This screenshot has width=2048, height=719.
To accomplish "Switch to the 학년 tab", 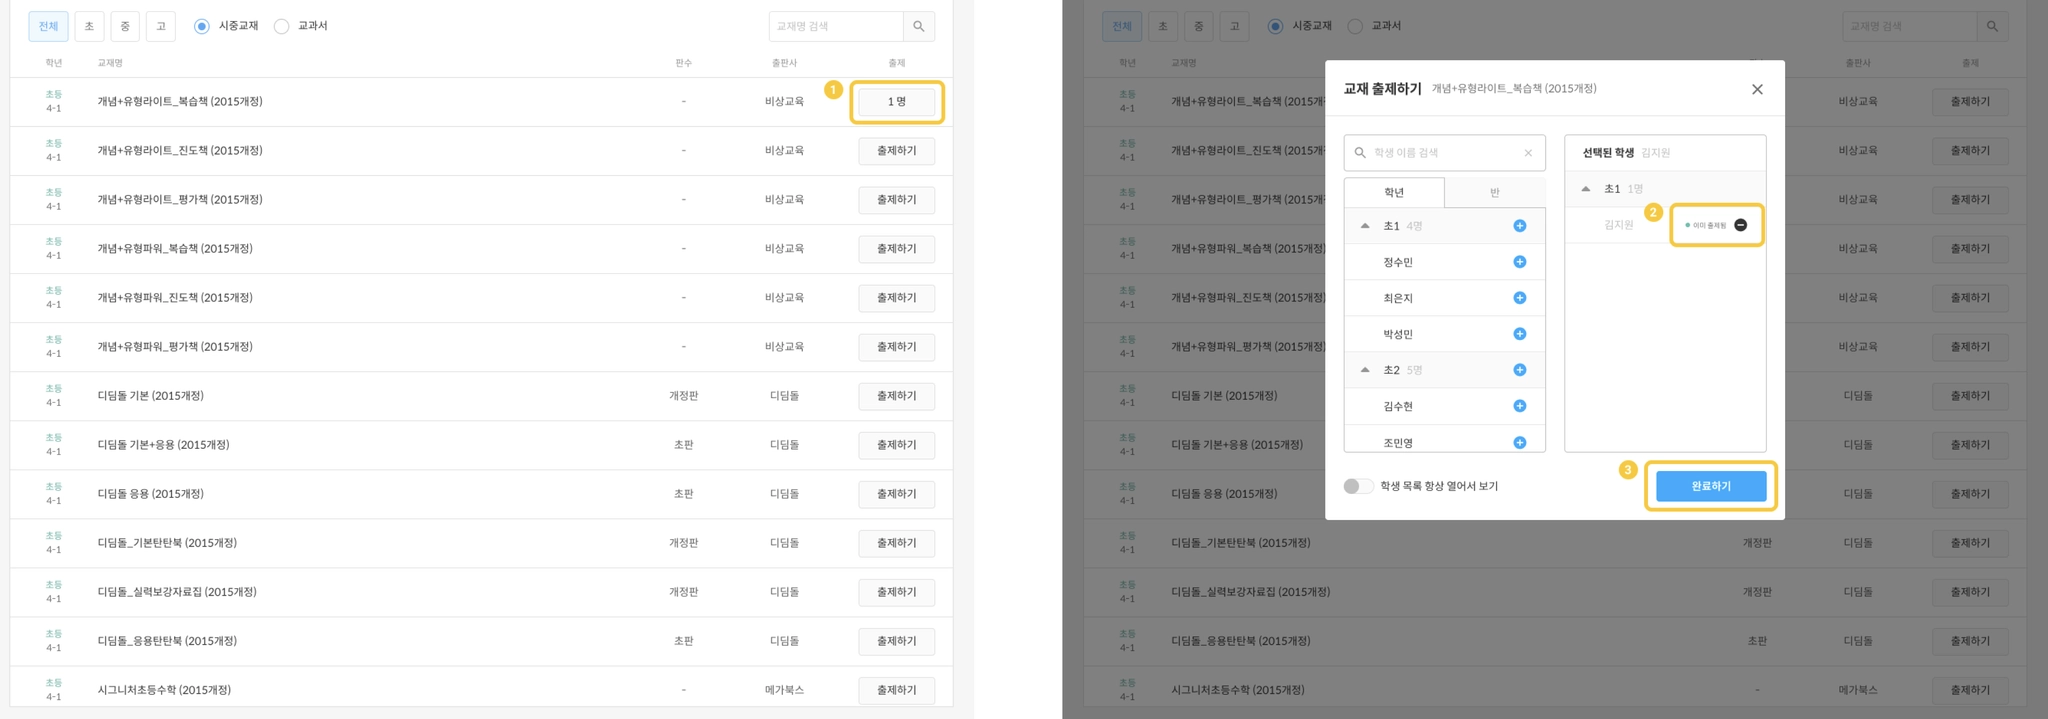I will [1394, 192].
